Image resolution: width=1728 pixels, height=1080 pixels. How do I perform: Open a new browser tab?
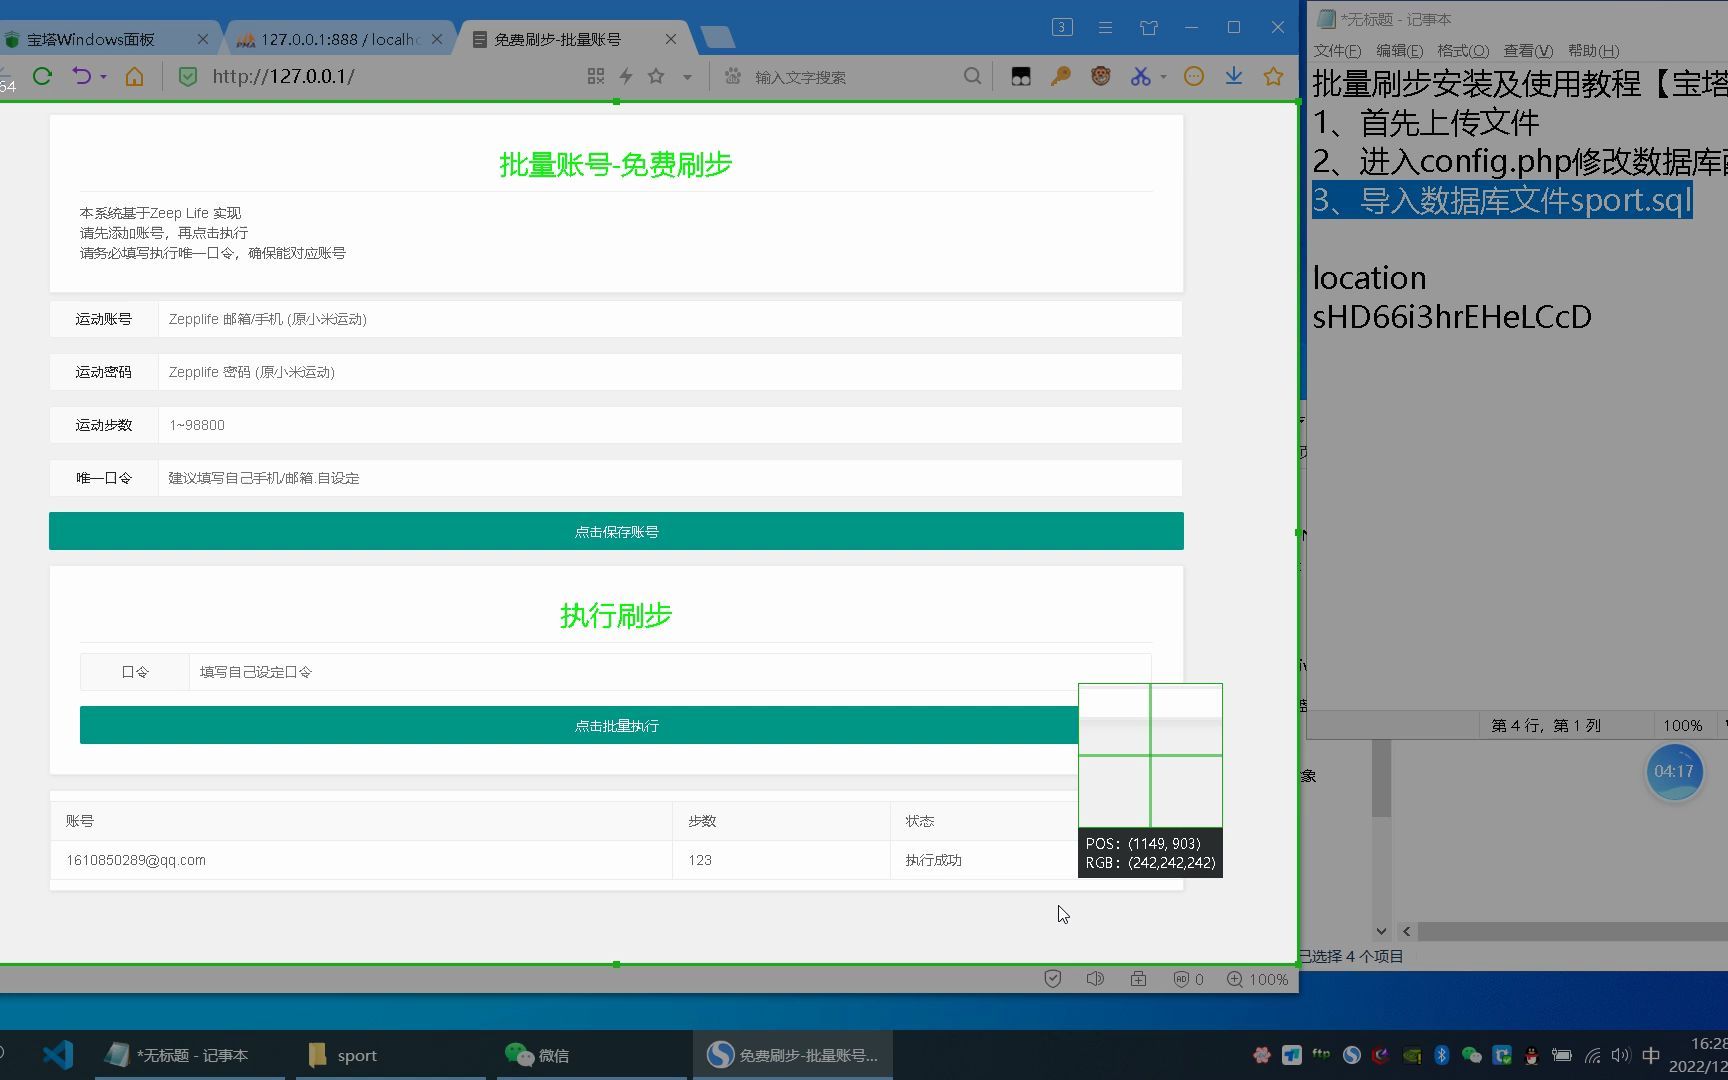point(718,39)
